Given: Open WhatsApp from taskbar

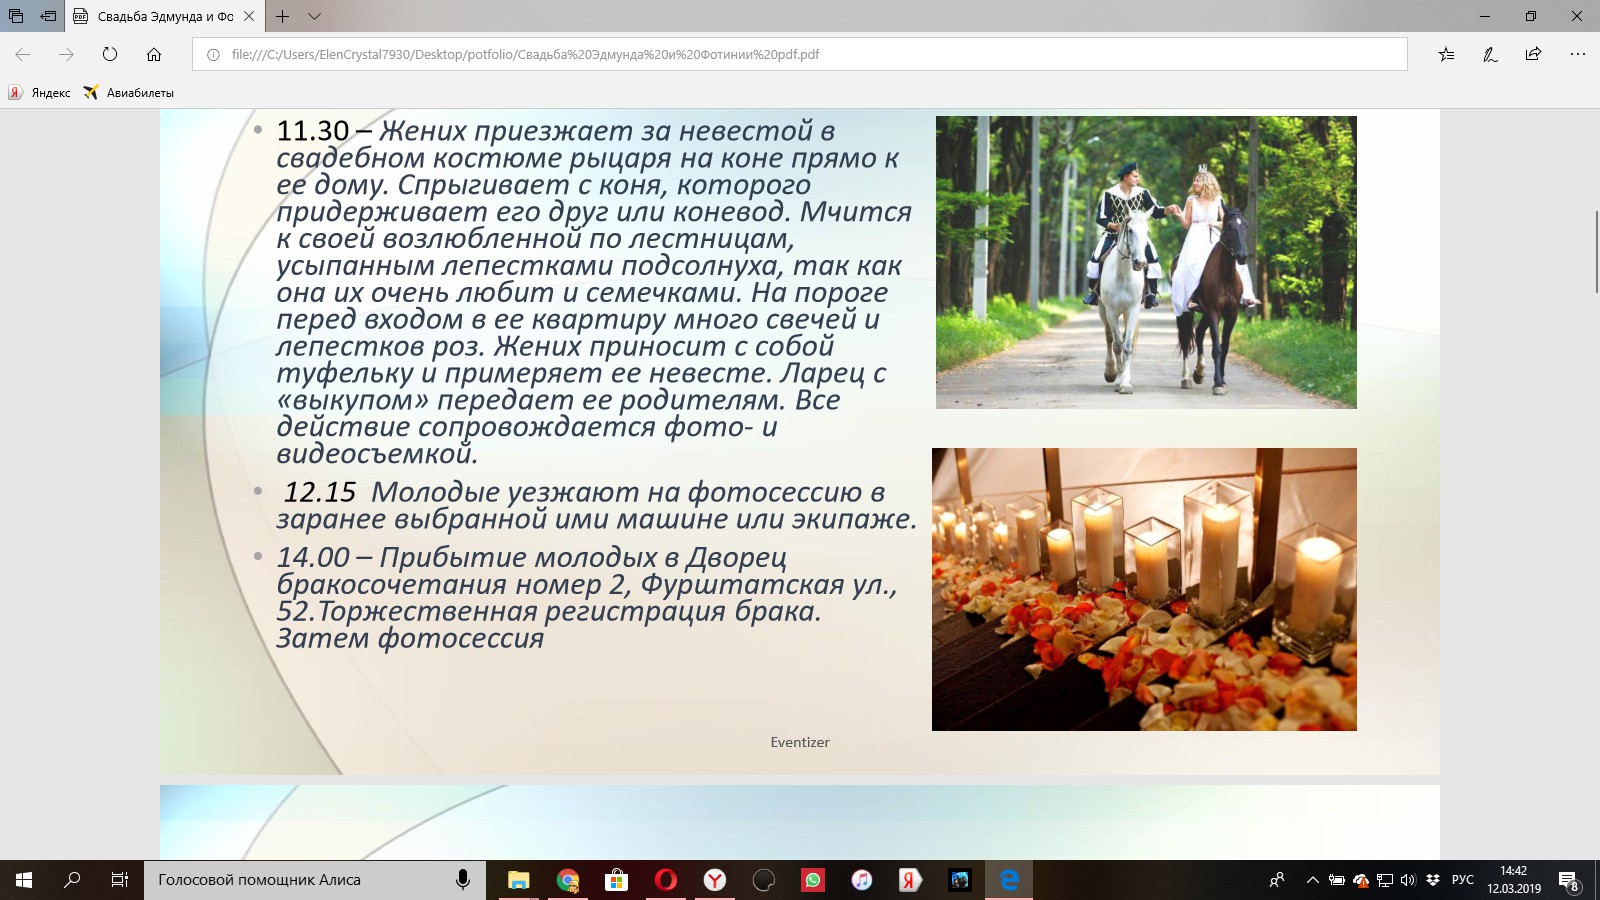Looking at the screenshot, I should [812, 880].
